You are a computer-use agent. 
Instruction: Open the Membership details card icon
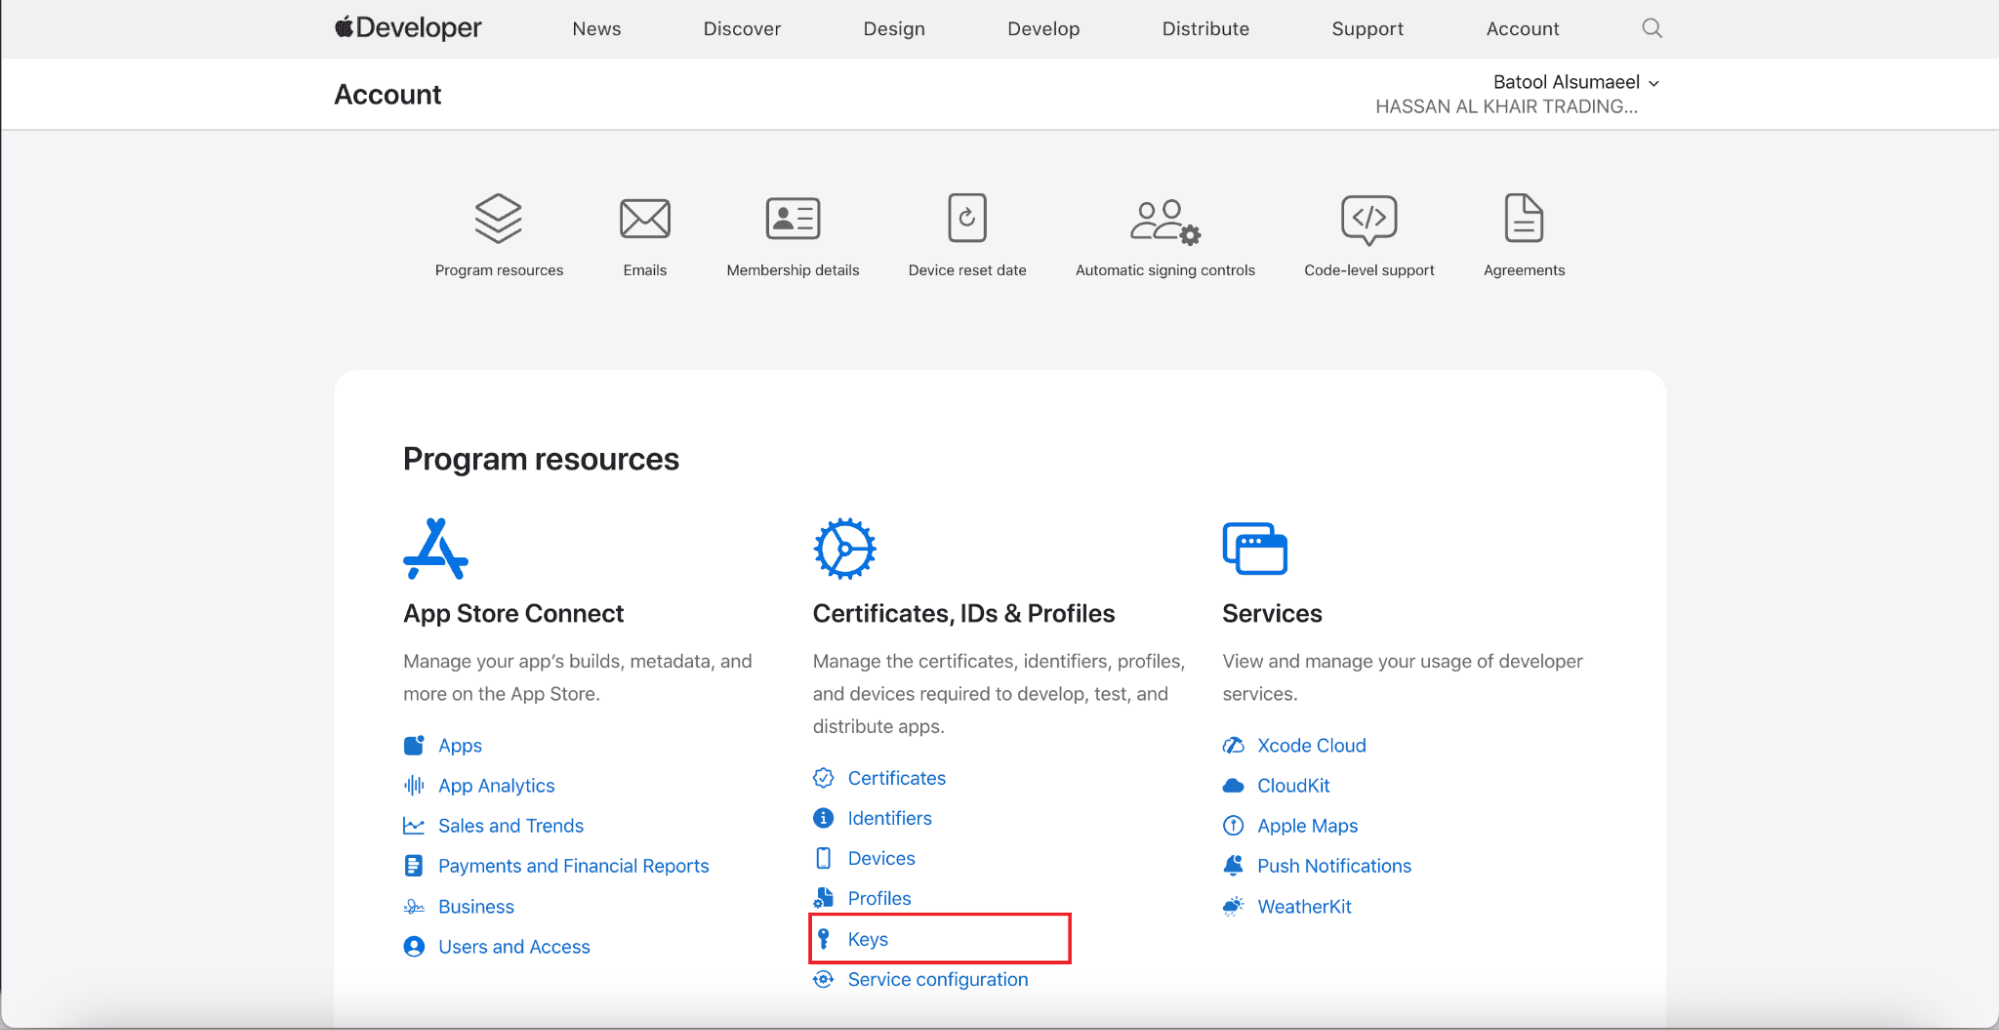[x=792, y=218]
